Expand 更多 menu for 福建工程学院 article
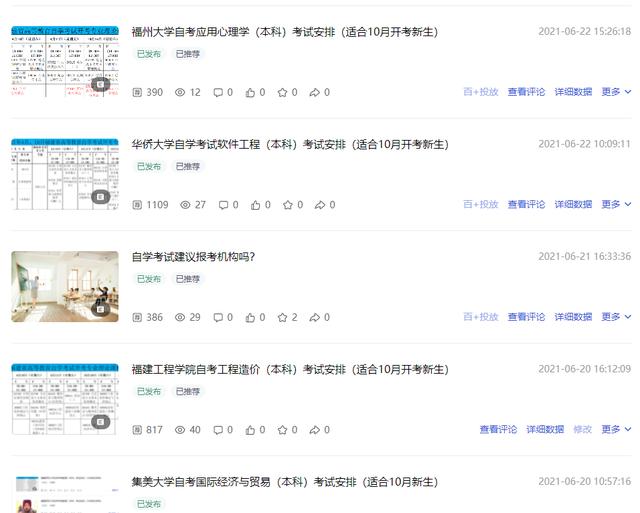Screen dimensions: 640x513 616,429
